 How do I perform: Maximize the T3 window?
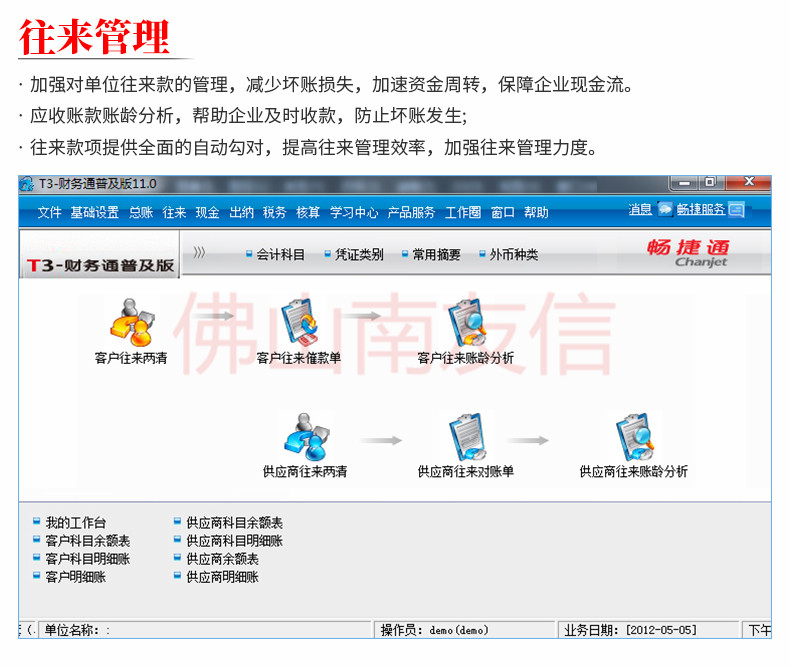click(x=710, y=183)
